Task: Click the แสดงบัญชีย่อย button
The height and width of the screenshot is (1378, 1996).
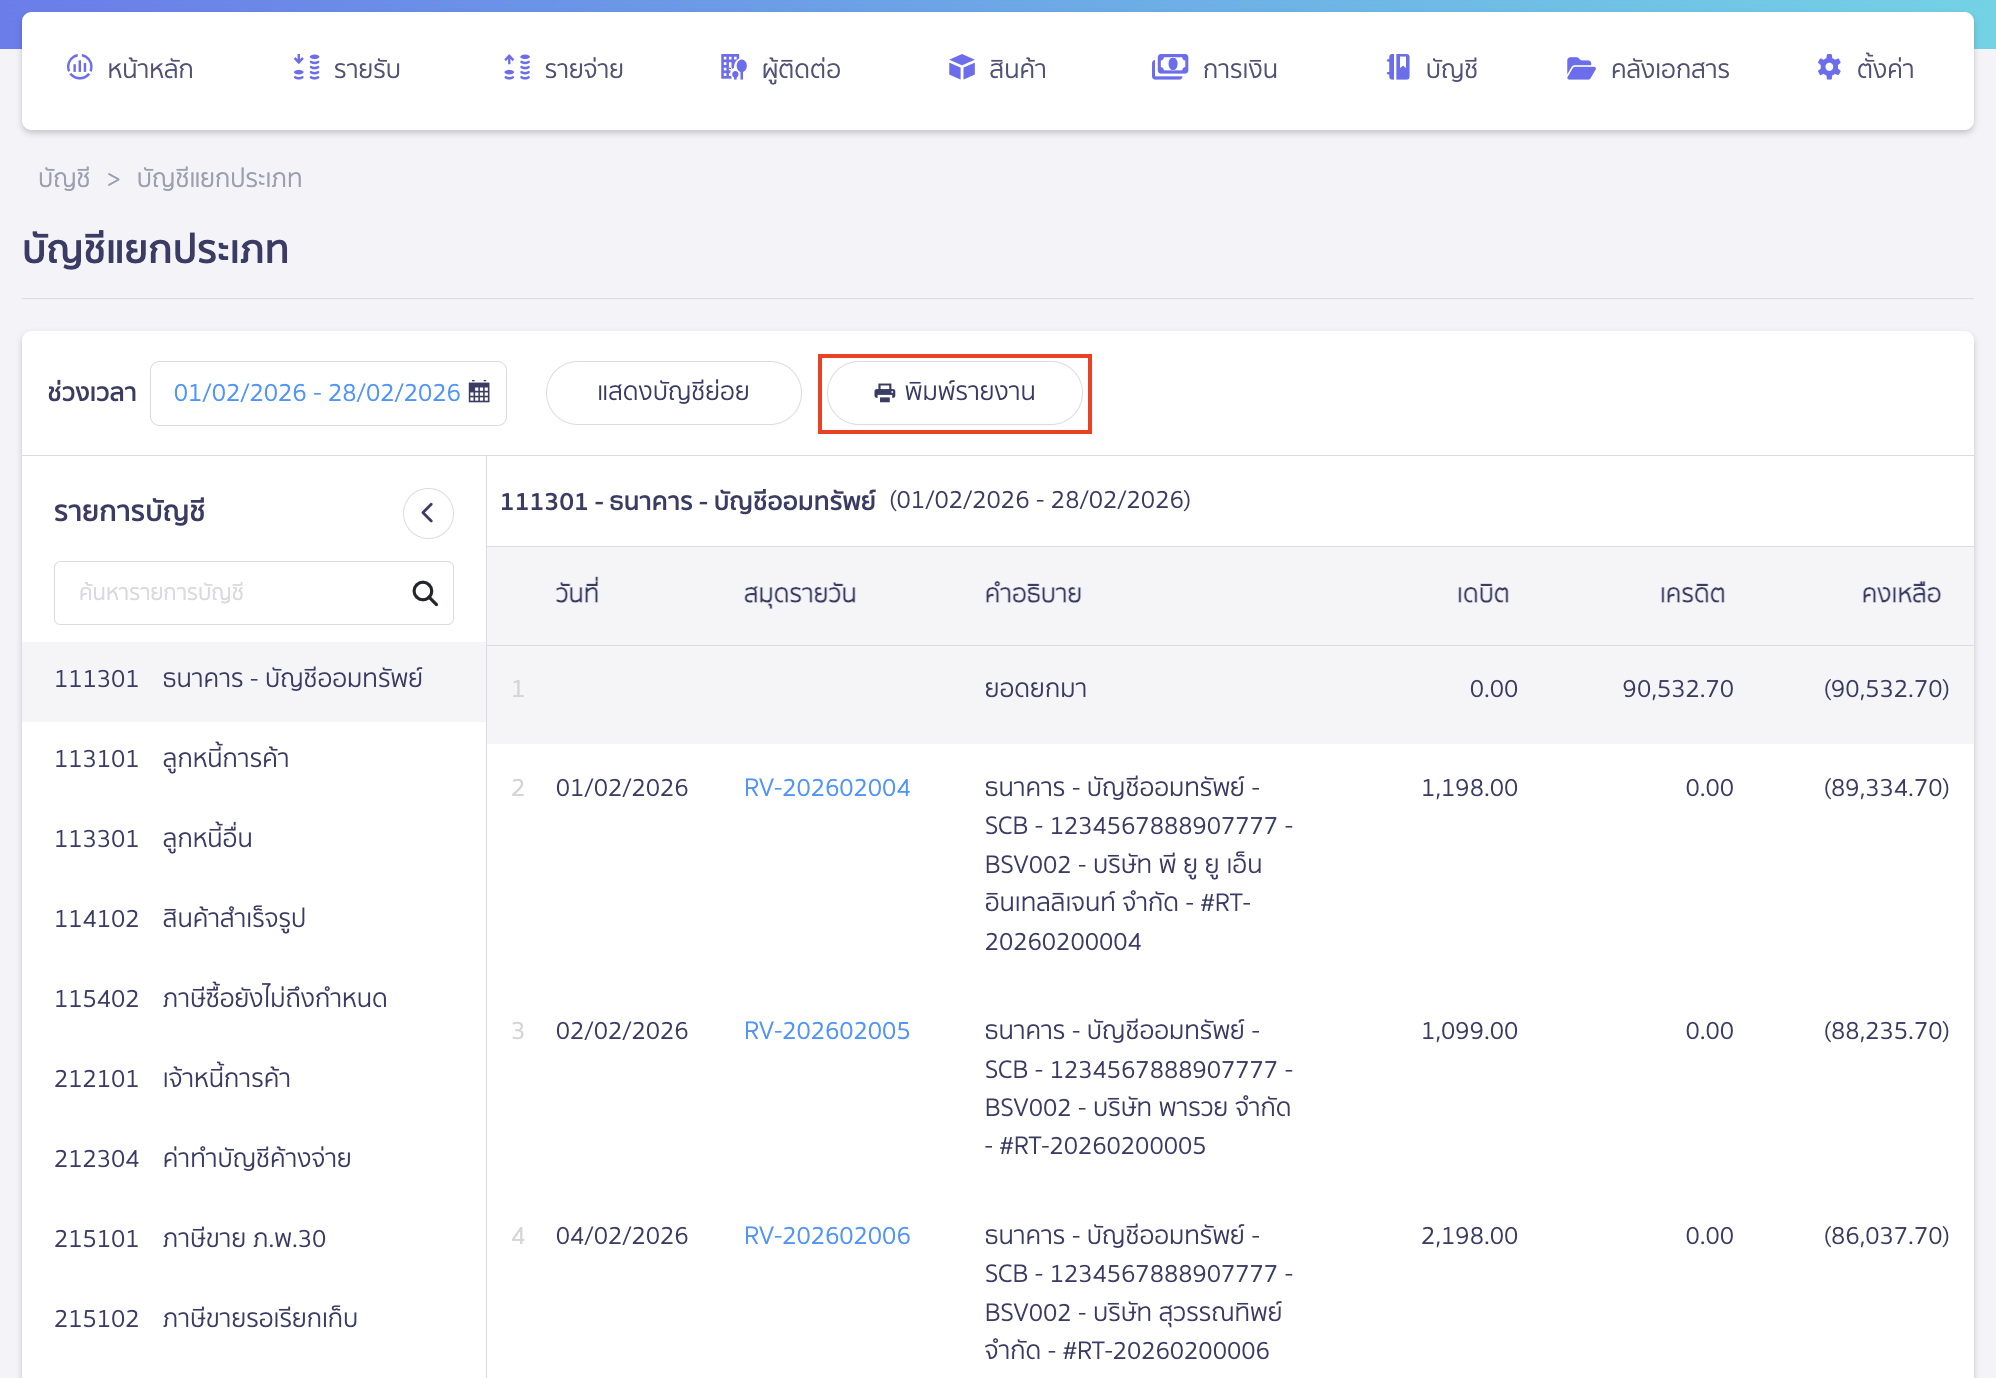Action: [673, 392]
